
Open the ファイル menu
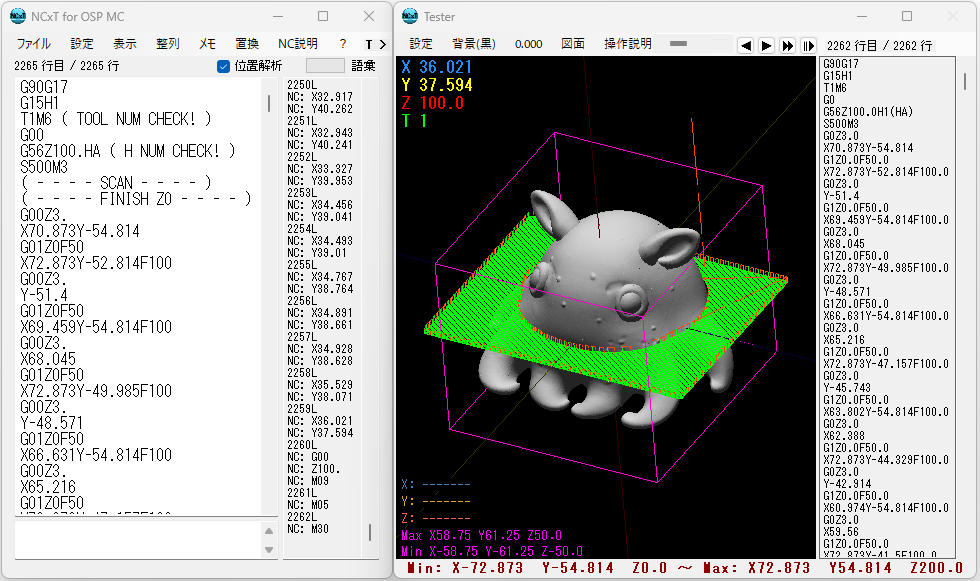[34, 44]
